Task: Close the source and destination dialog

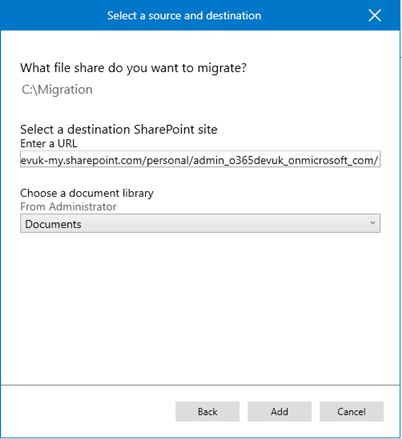Action: pyautogui.click(x=375, y=15)
